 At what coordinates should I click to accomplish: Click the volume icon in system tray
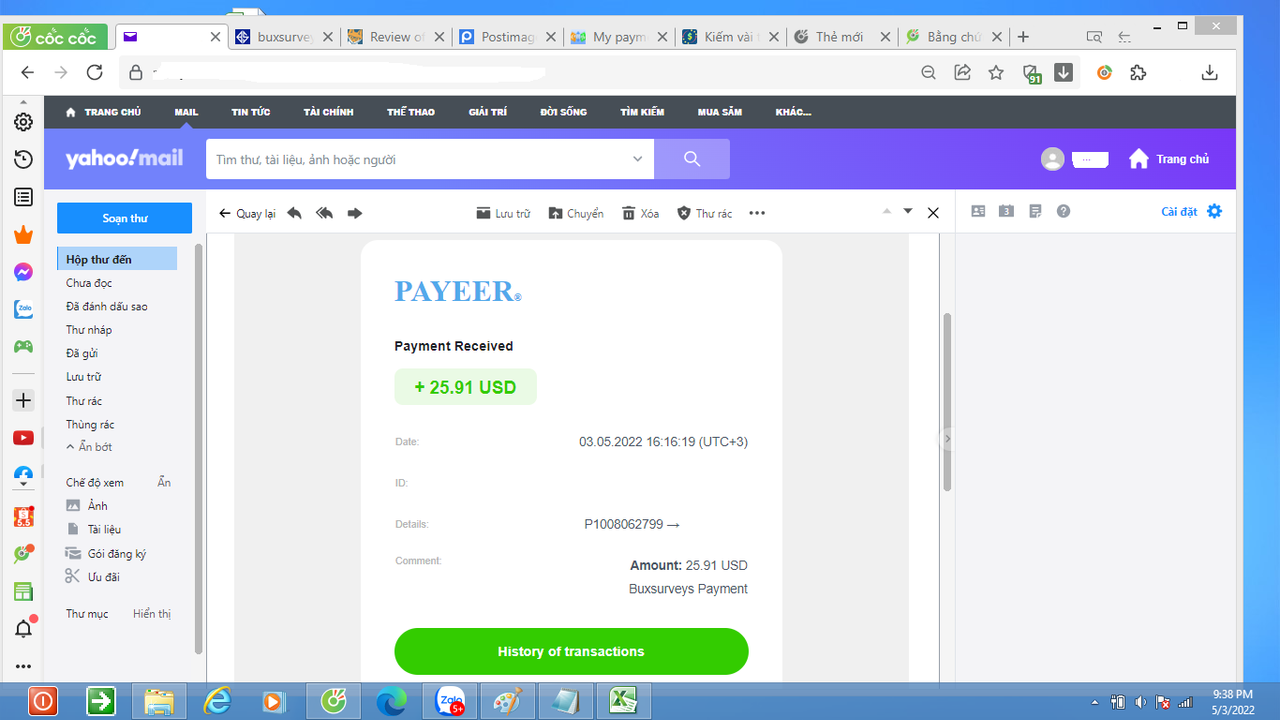tap(1141, 702)
